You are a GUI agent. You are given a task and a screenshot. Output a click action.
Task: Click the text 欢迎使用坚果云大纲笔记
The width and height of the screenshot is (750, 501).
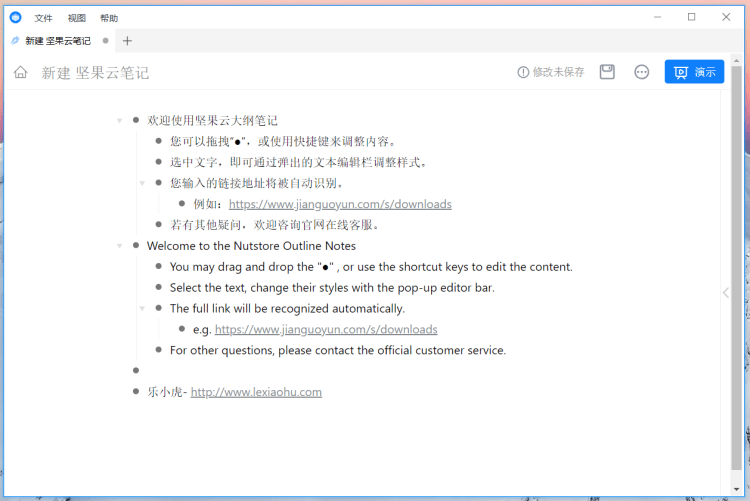[x=212, y=121]
